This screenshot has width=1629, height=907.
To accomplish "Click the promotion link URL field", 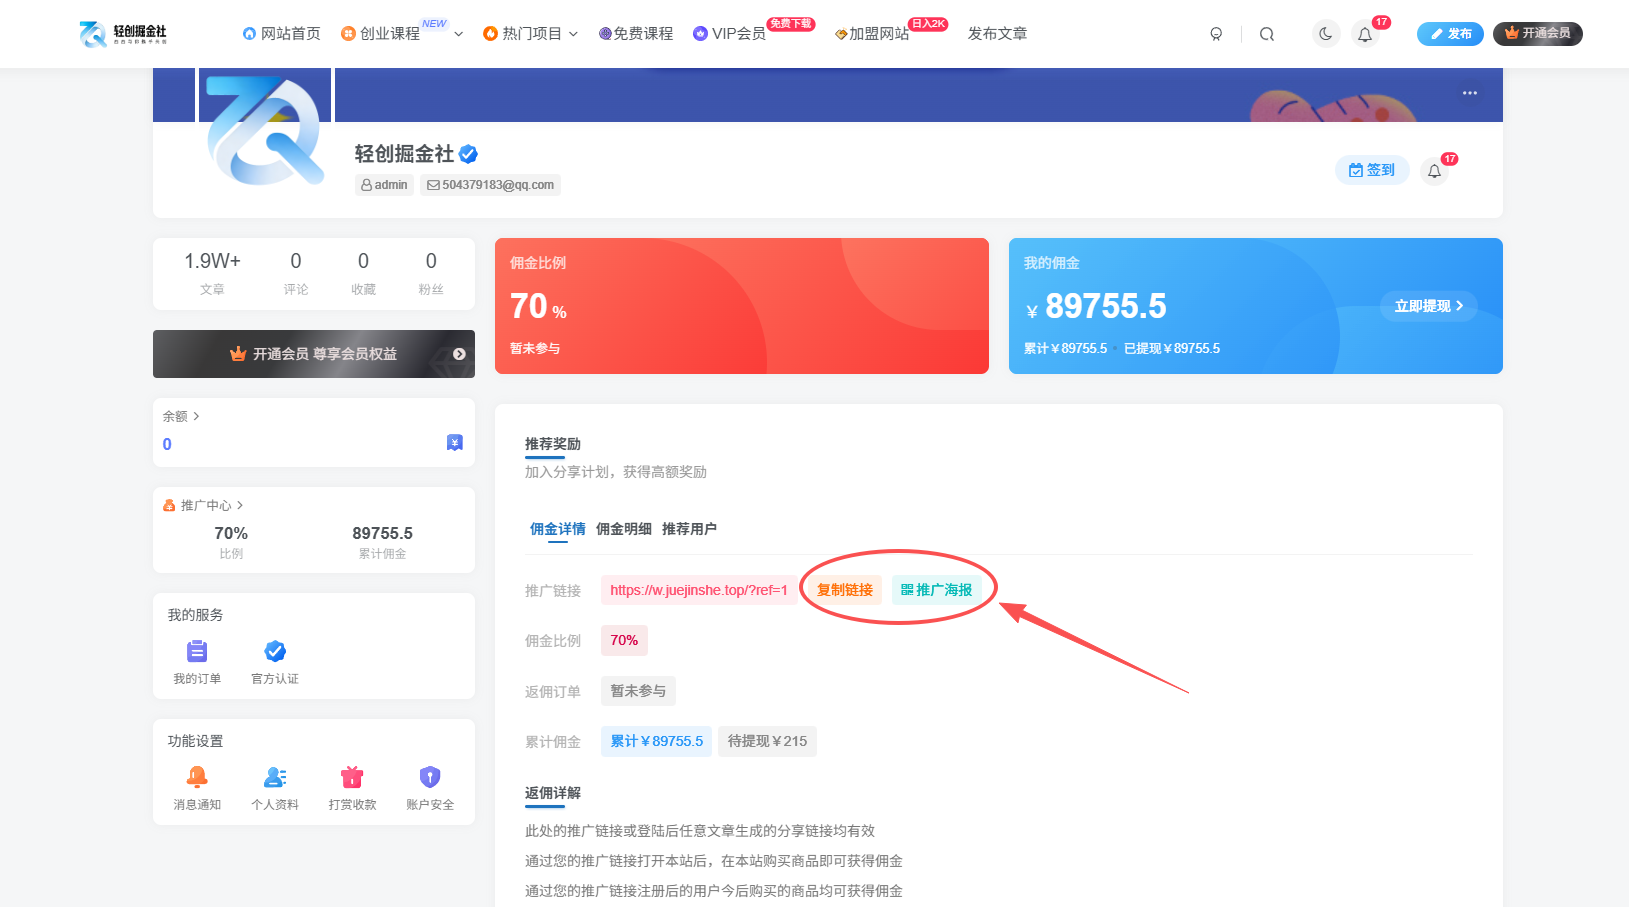I will (x=698, y=590).
